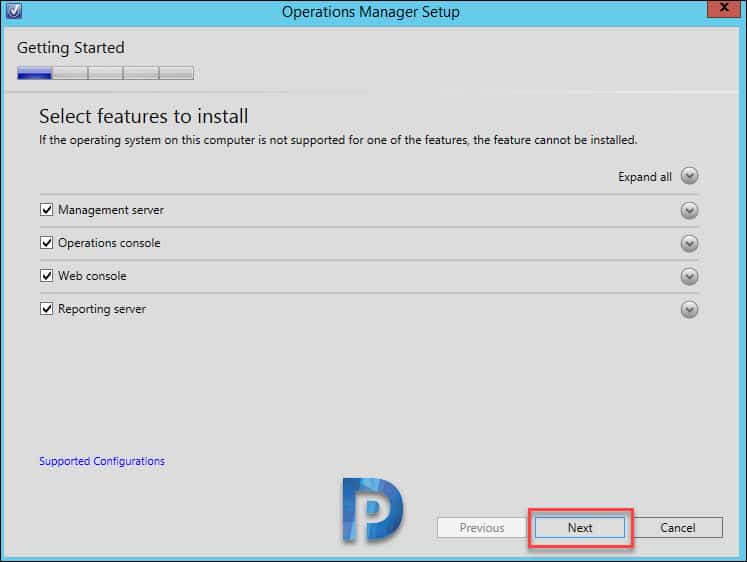
Task: Click the Expand all text
Action: [x=645, y=177]
